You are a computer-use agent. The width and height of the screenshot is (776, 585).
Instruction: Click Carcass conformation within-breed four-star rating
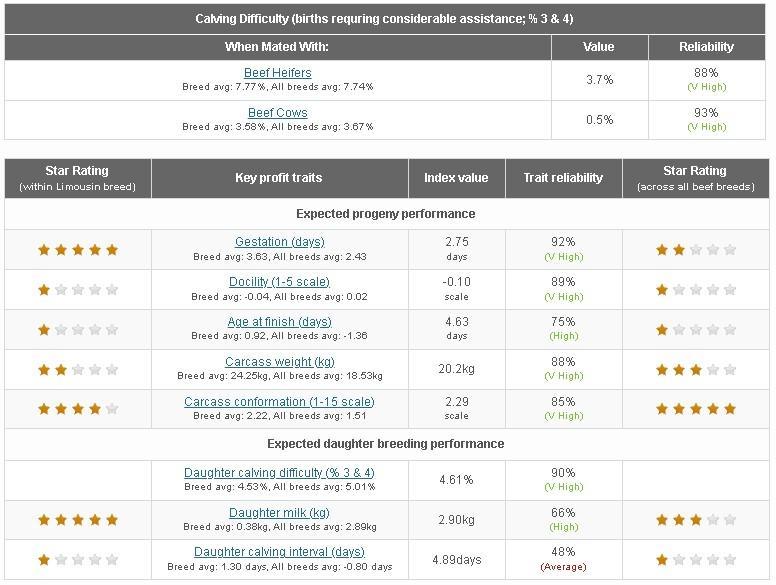78,409
